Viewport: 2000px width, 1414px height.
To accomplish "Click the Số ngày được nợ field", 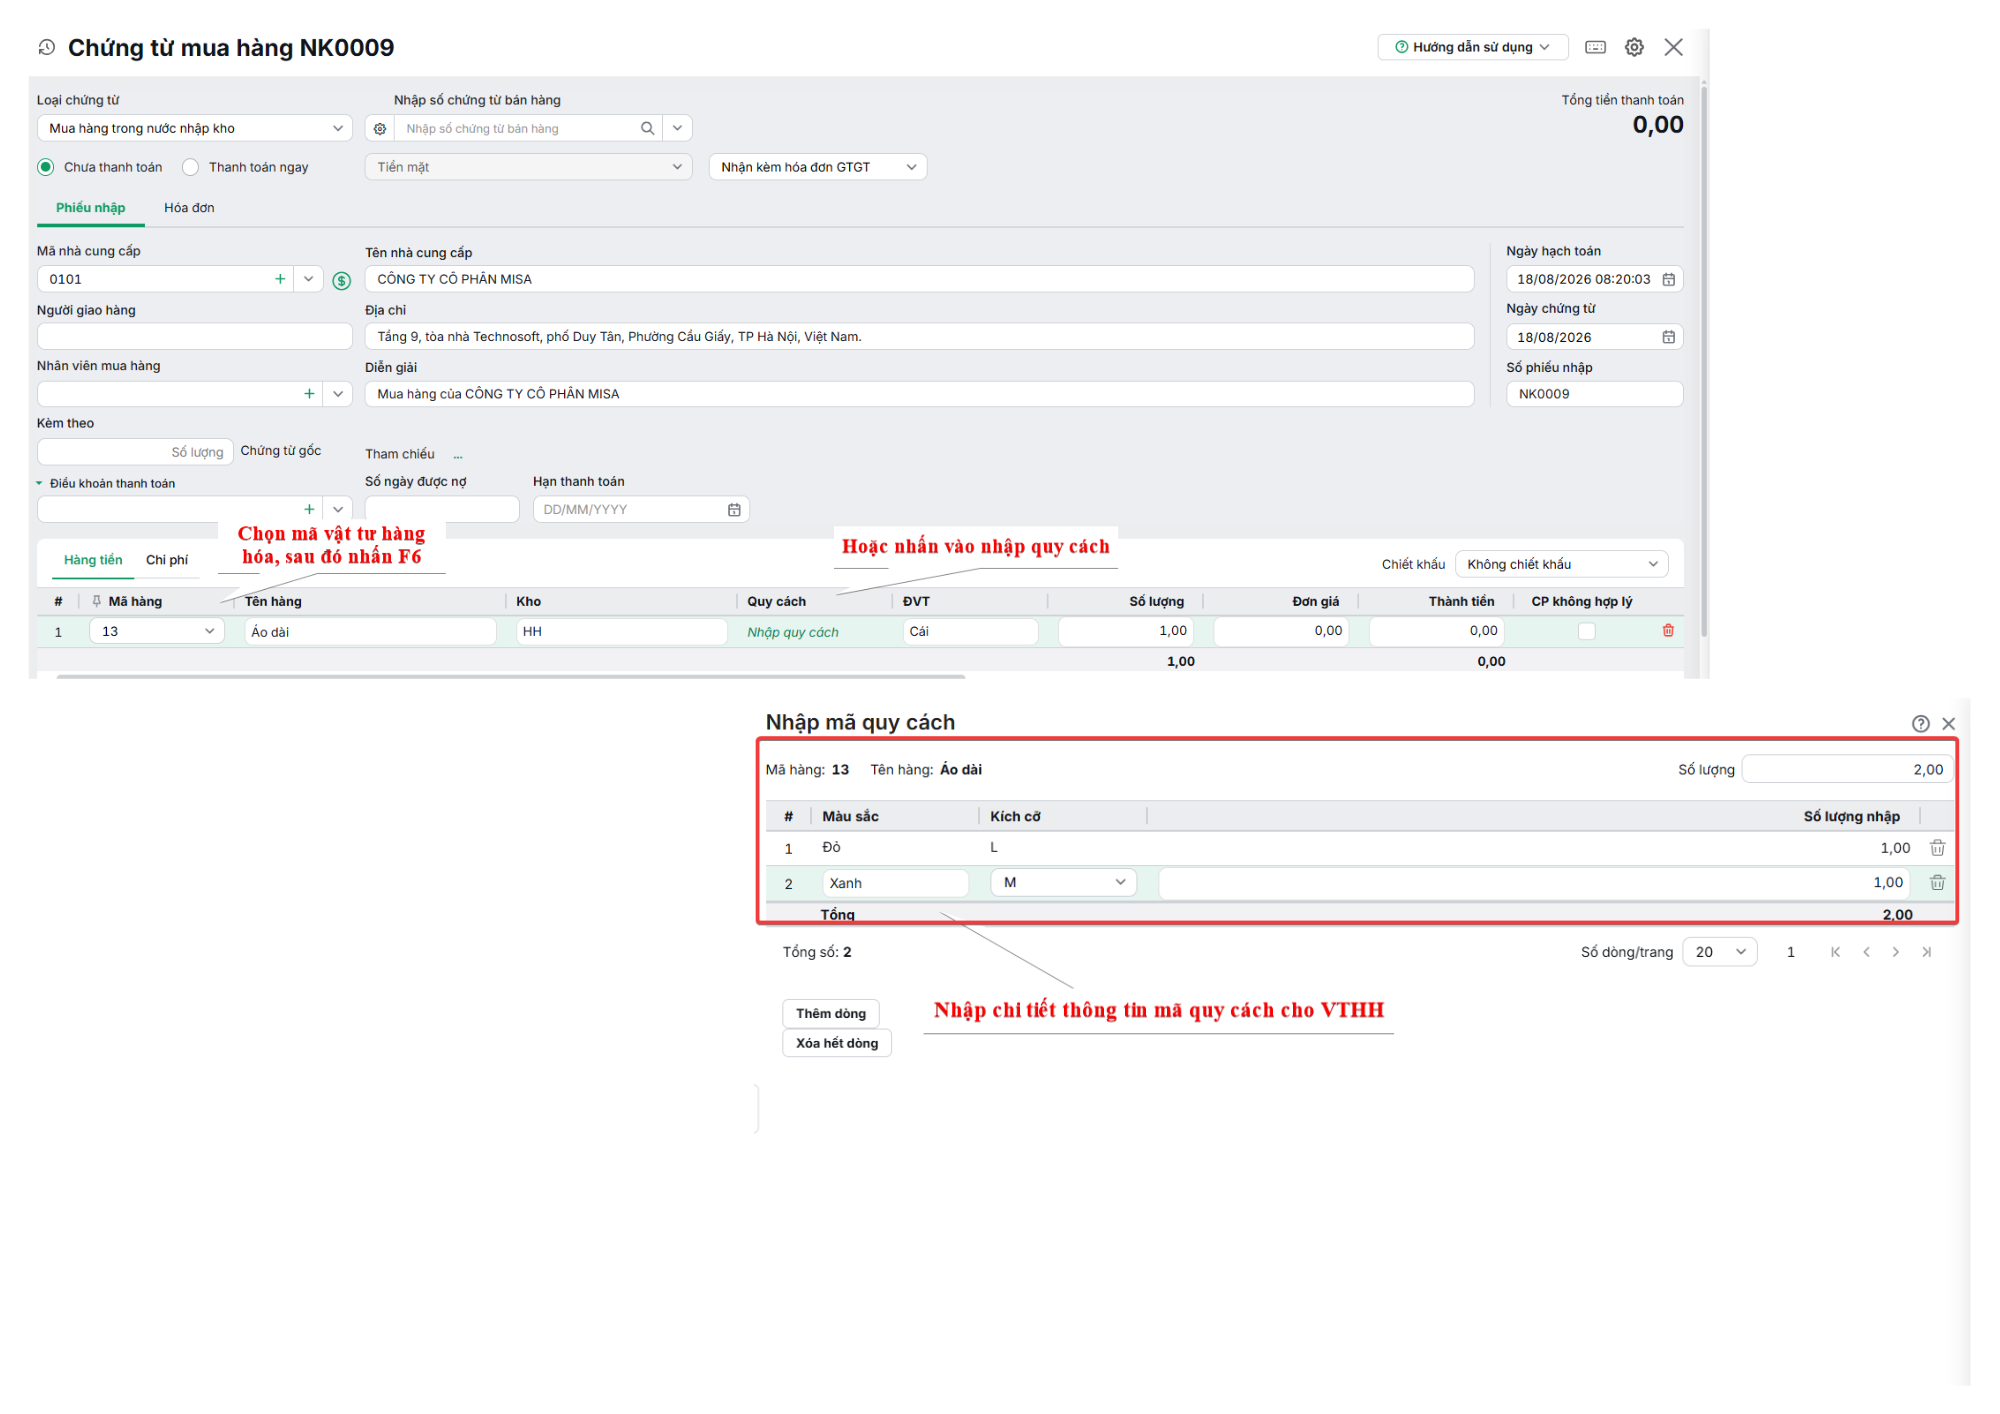I will pos(442,509).
